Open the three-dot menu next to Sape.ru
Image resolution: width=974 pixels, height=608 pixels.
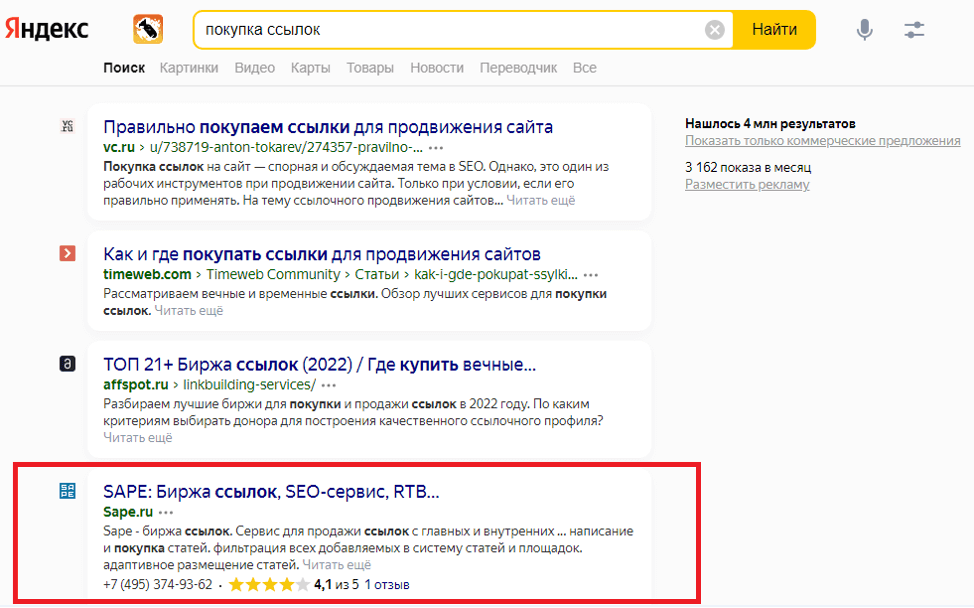(166, 513)
